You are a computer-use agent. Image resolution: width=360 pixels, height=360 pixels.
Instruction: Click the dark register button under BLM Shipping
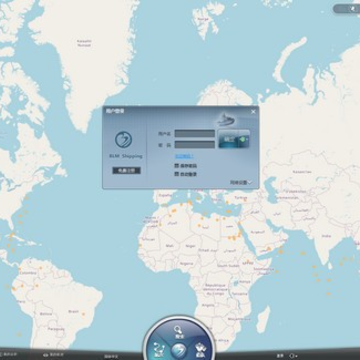click(x=126, y=170)
